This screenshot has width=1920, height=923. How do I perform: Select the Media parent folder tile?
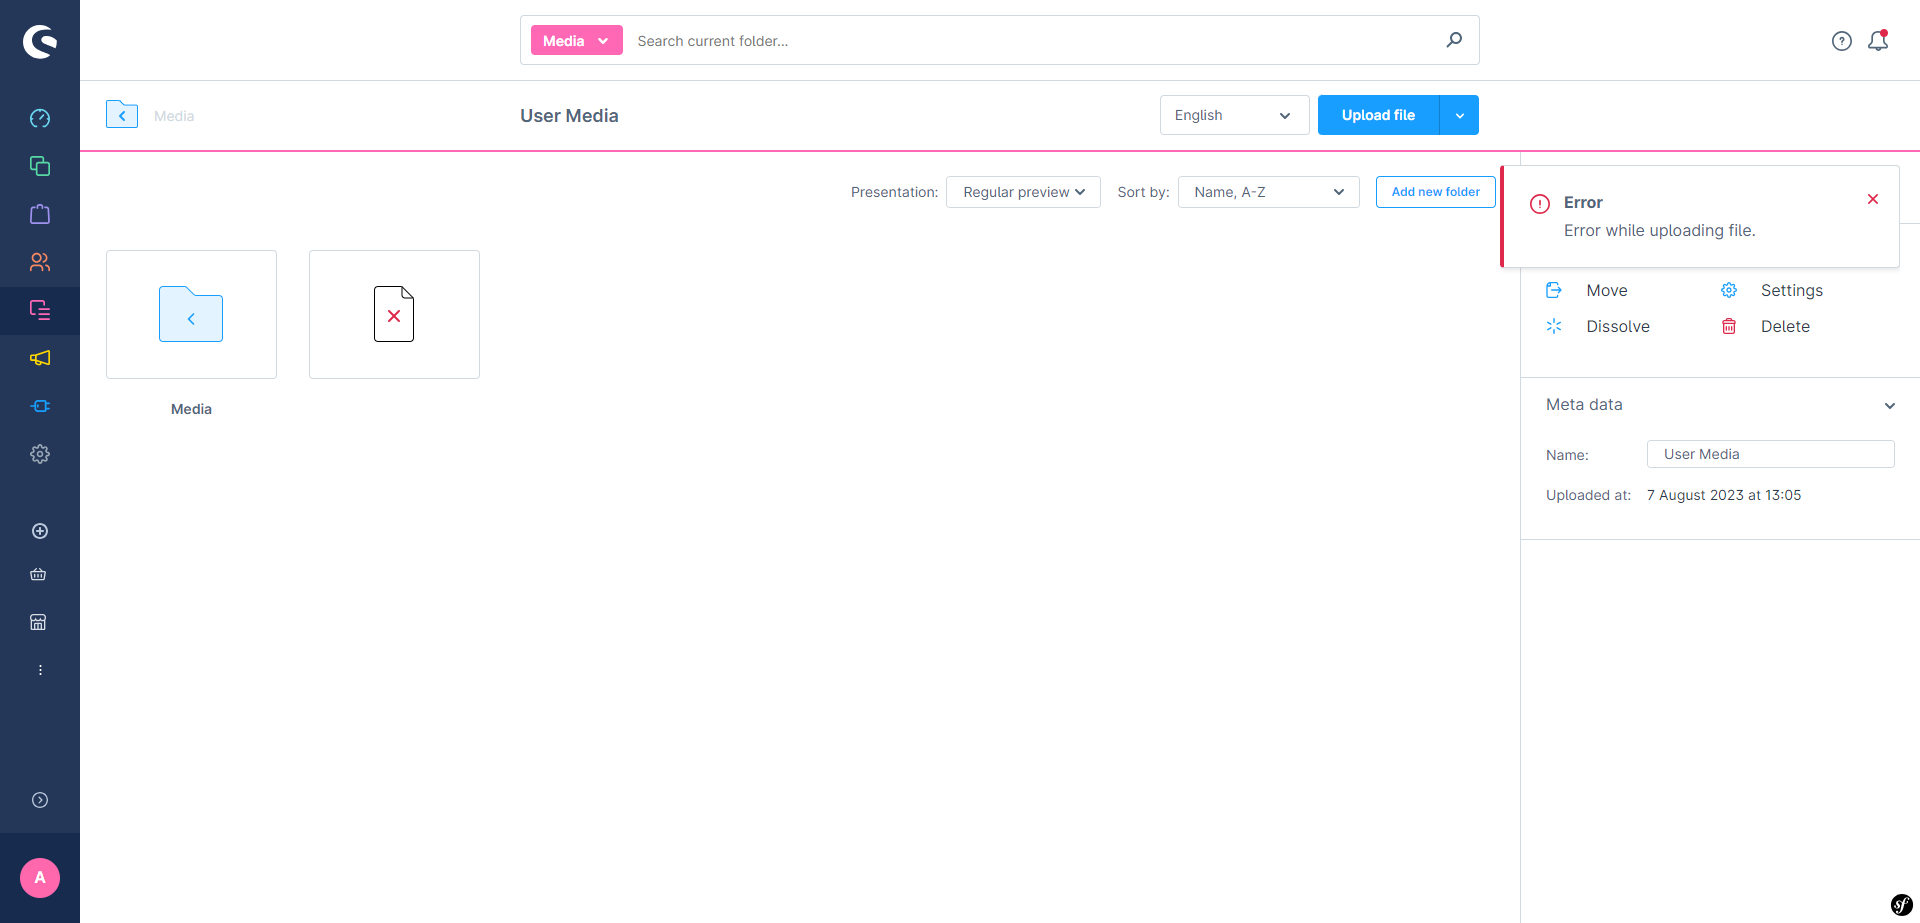[x=191, y=314]
